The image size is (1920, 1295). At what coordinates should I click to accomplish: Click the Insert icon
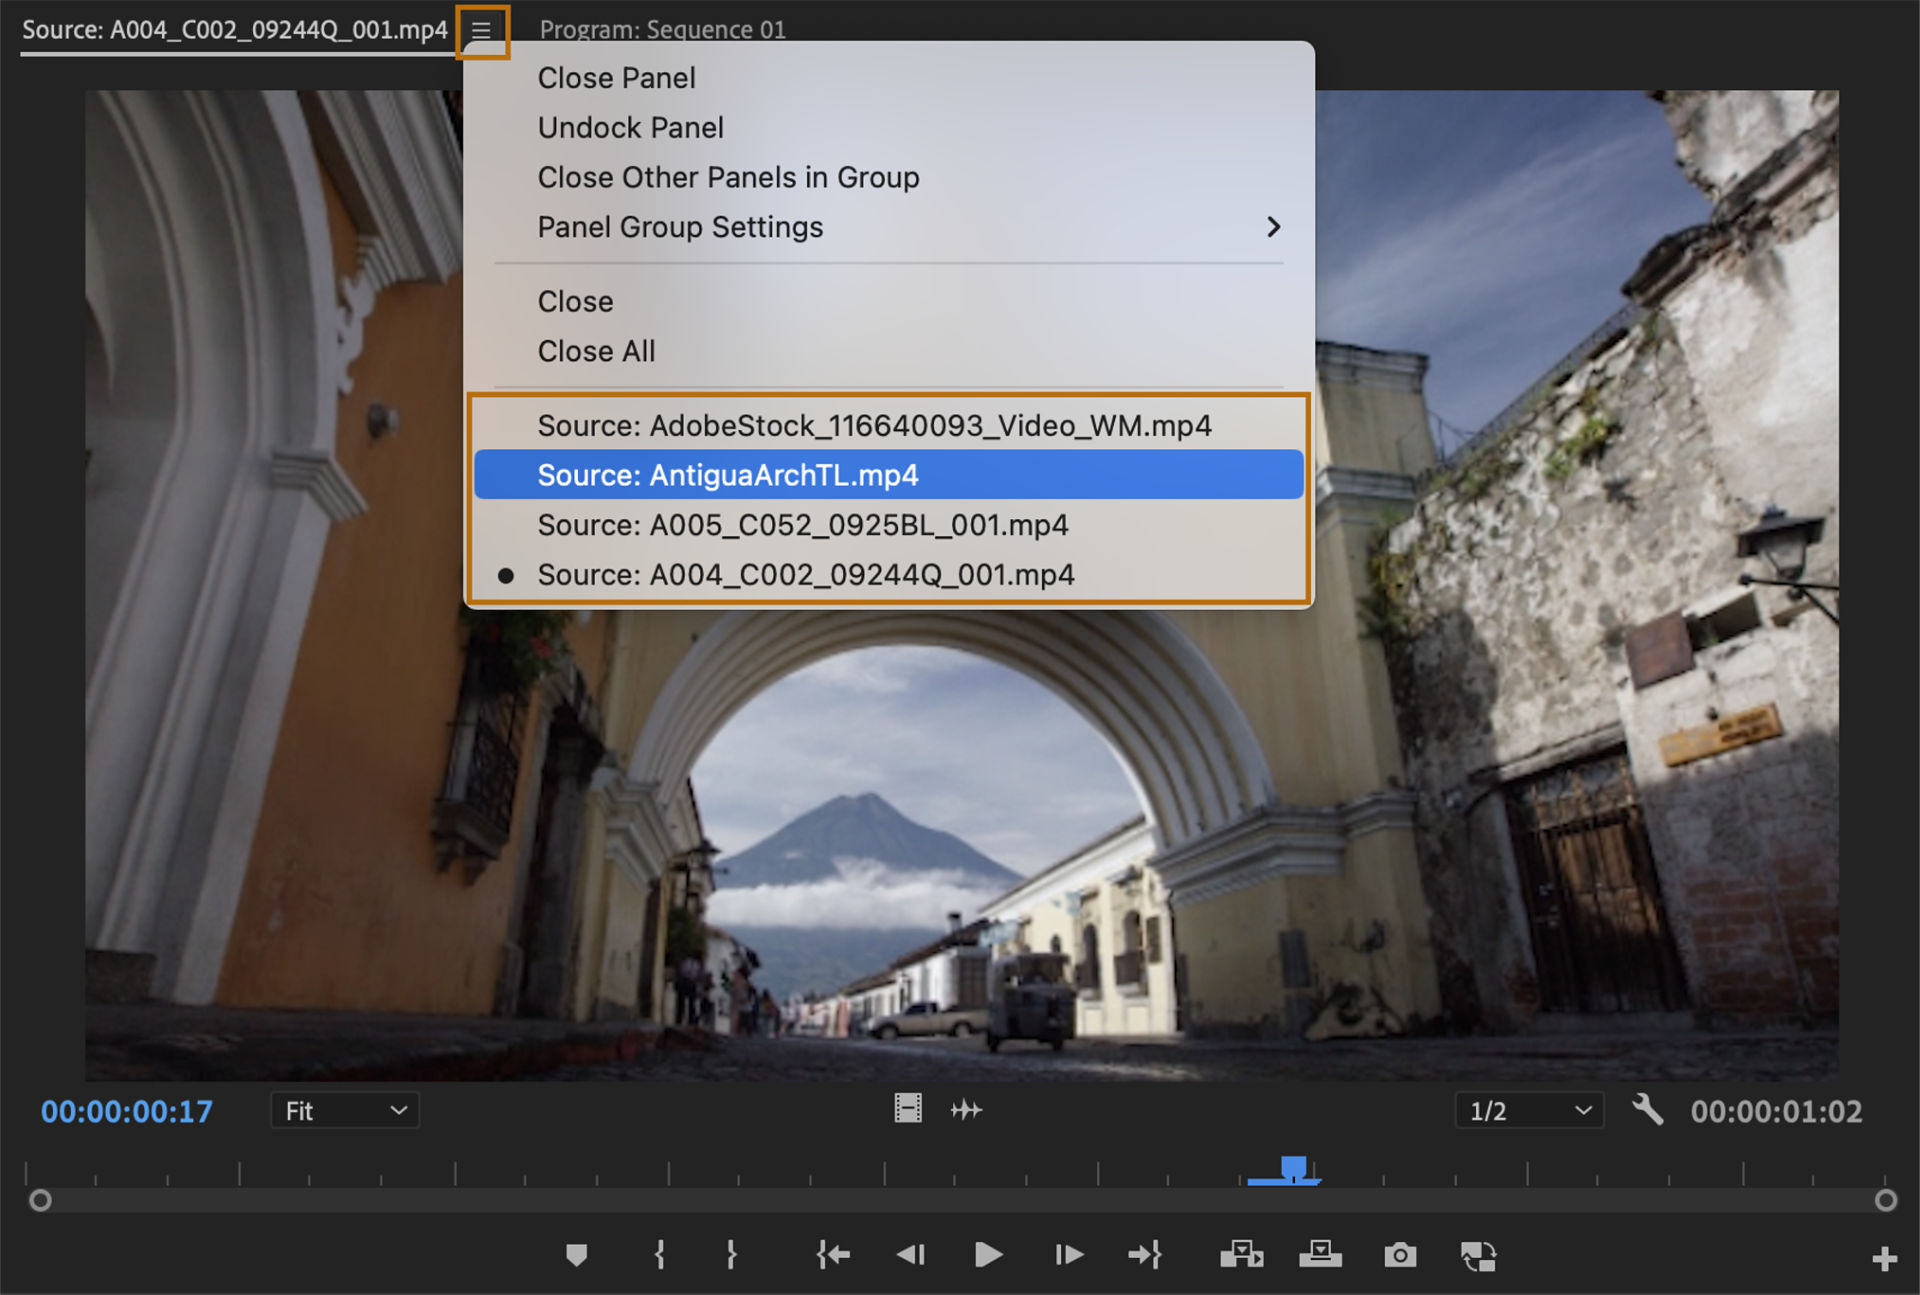pyautogui.click(x=1242, y=1255)
